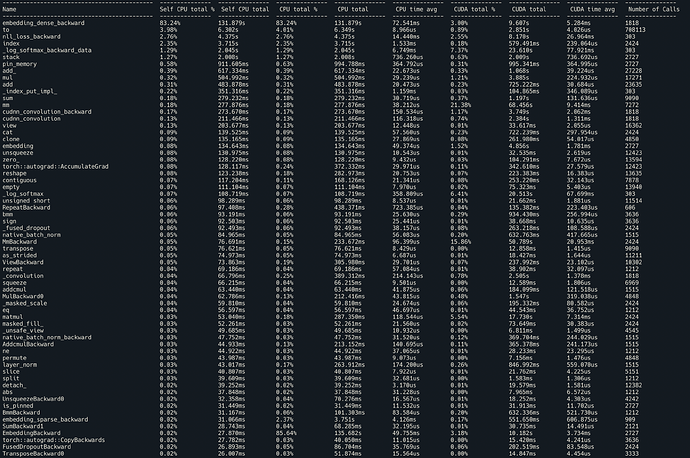Select the clone row name
690x458 pixels.
11,139
